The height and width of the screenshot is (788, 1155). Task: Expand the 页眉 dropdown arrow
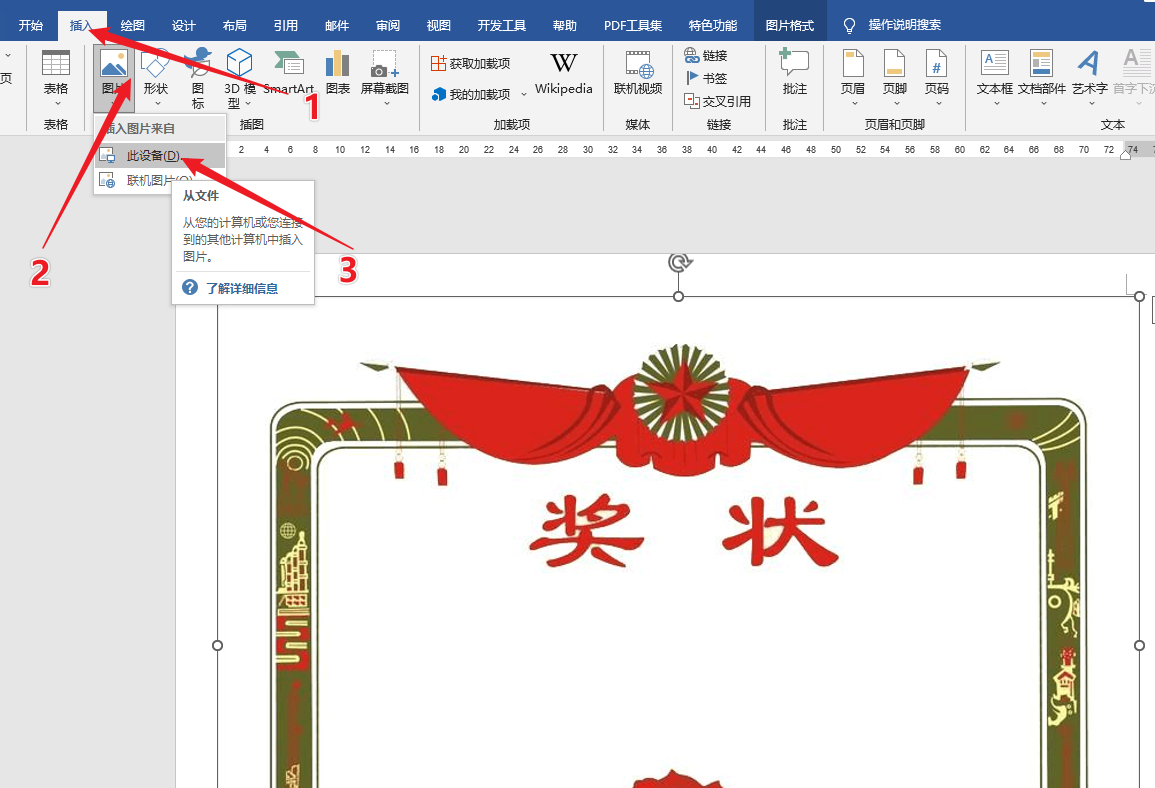[853, 104]
